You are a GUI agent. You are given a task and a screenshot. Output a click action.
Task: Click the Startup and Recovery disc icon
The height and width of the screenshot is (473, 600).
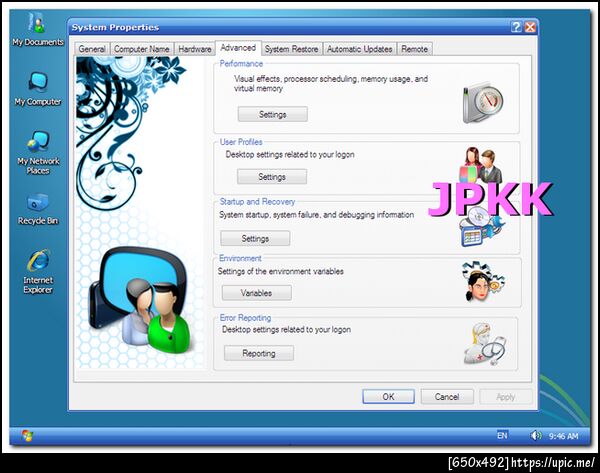tap(481, 228)
